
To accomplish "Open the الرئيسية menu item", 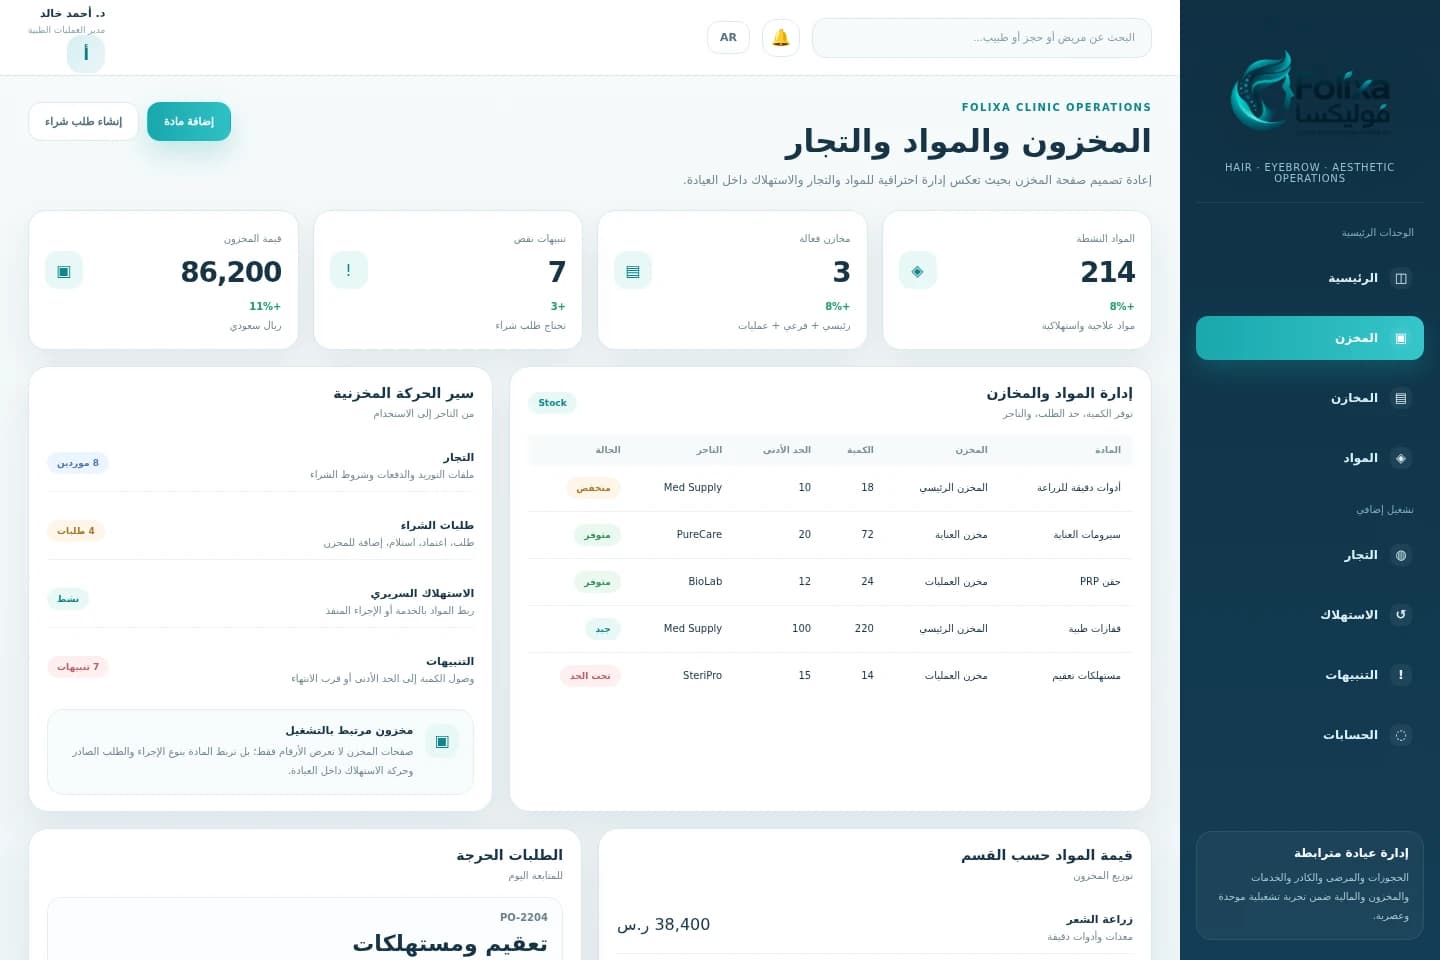I will pyautogui.click(x=1310, y=278).
